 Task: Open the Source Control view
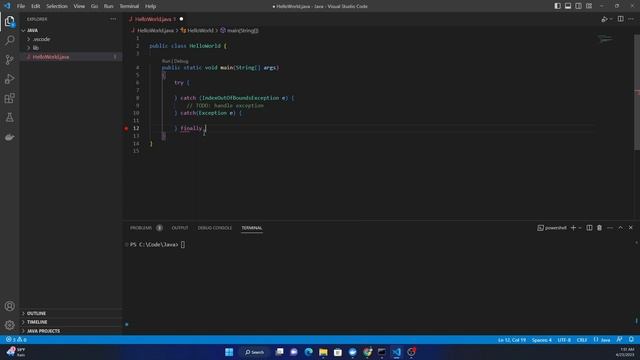coord(9,60)
